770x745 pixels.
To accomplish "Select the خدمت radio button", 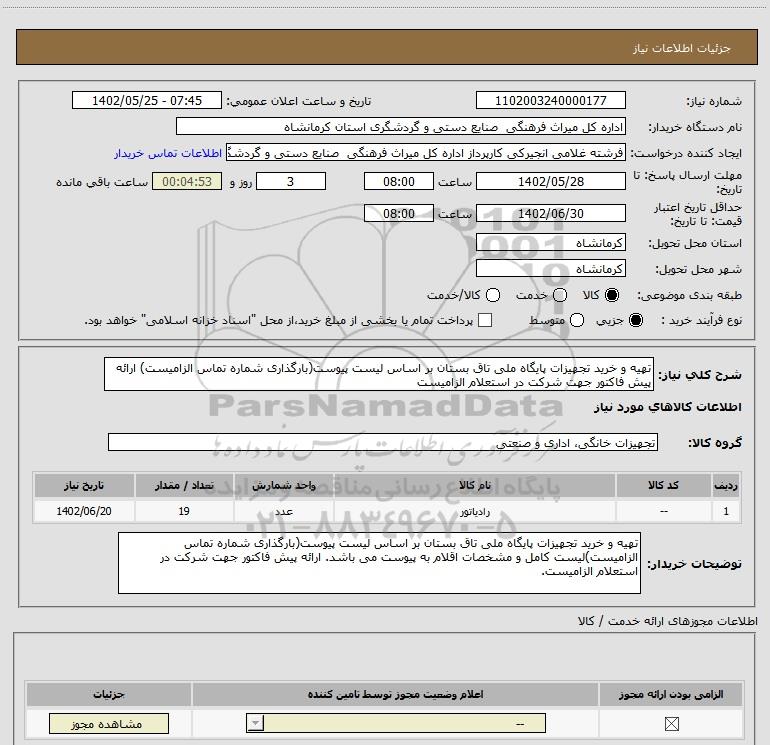I will (560, 295).
